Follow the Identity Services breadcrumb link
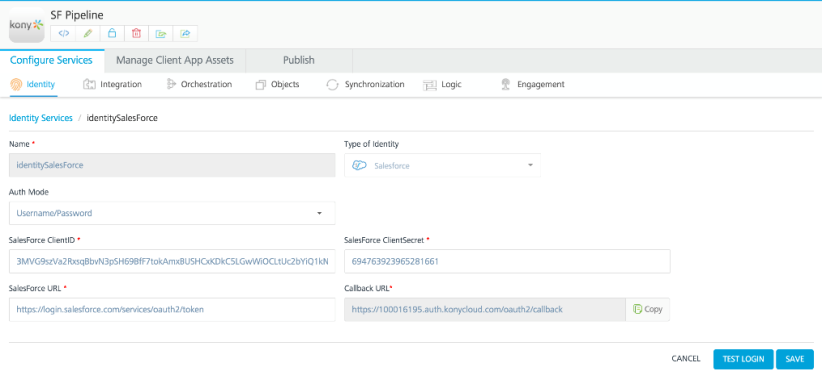Screen dimensions: 822x392 [x=41, y=118]
